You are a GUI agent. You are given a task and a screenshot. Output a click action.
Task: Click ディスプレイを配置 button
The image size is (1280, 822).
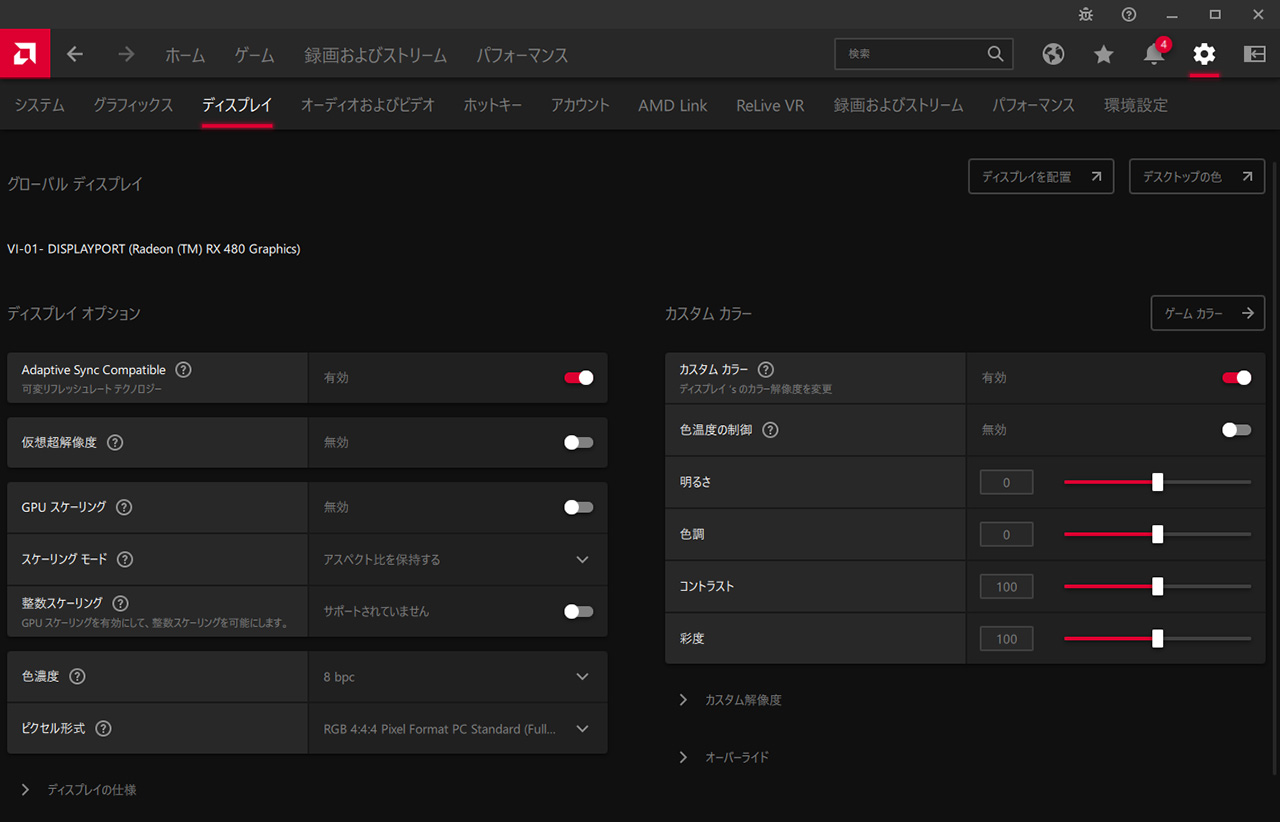tap(1041, 176)
